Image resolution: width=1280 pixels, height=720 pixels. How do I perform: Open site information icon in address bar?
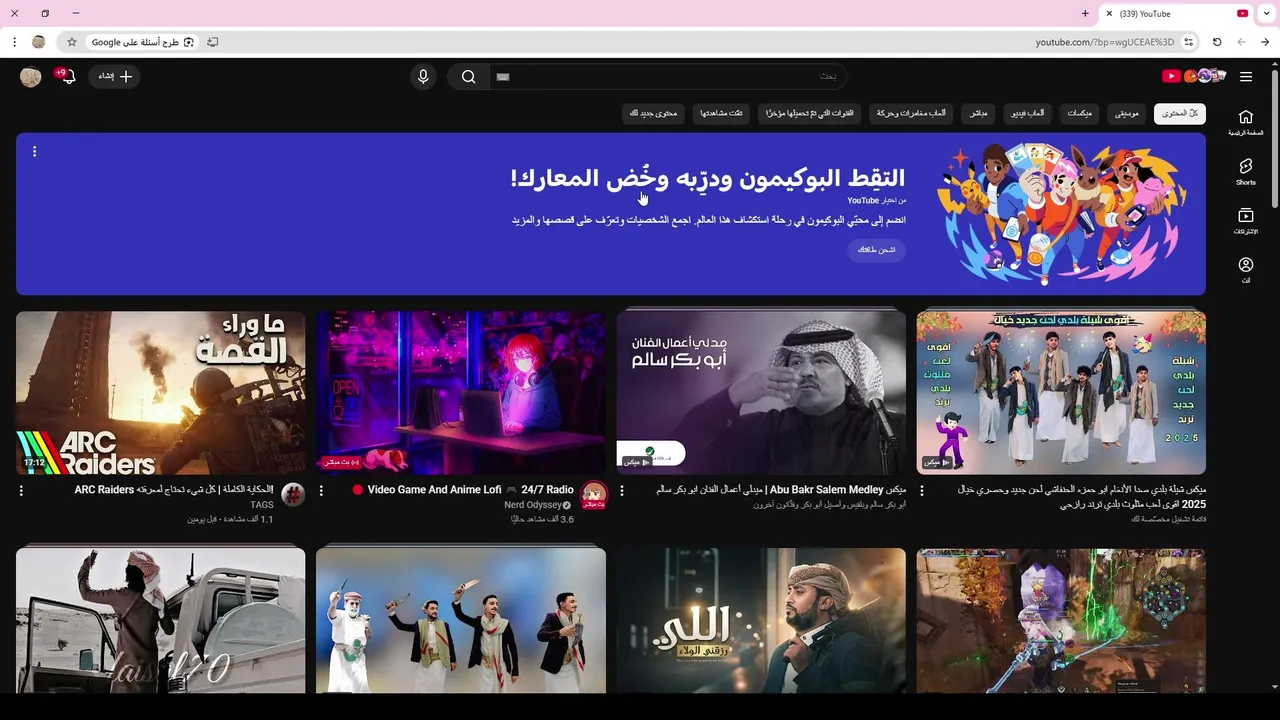click(1188, 42)
